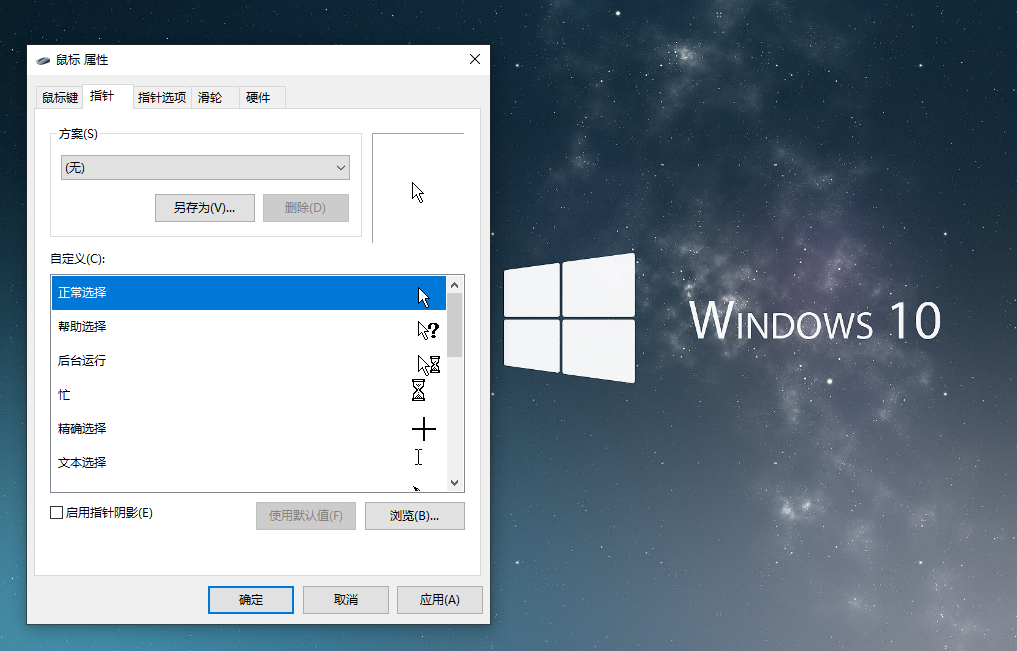1017x651 pixels.
Task: Click 浏览(B)... to browse cursors
Action: [414, 516]
